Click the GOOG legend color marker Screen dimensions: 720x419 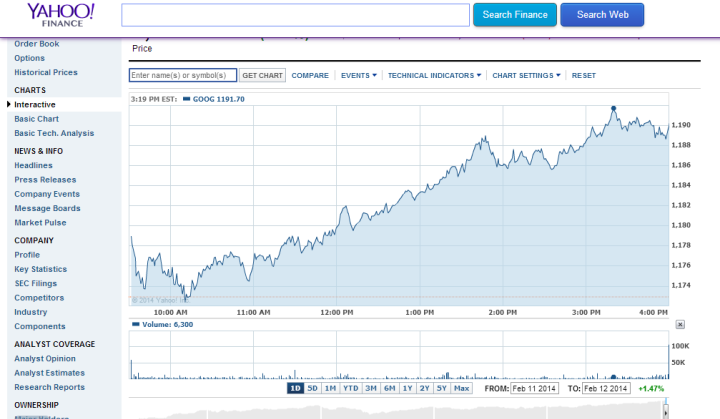[x=186, y=99]
